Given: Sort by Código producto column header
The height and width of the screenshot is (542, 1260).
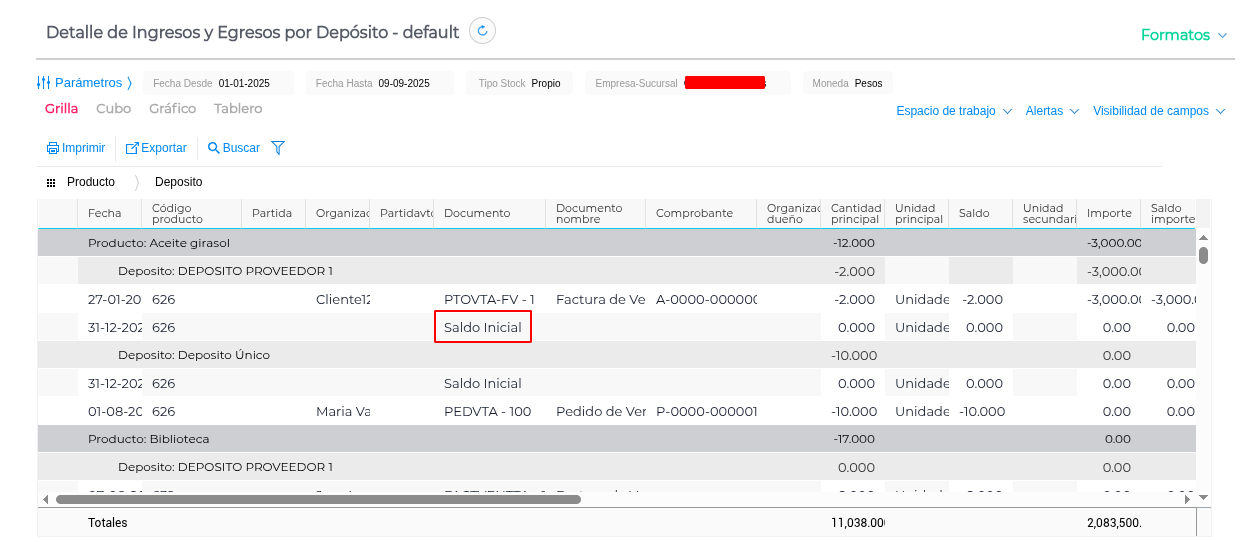Looking at the screenshot, I should [192, 213].
